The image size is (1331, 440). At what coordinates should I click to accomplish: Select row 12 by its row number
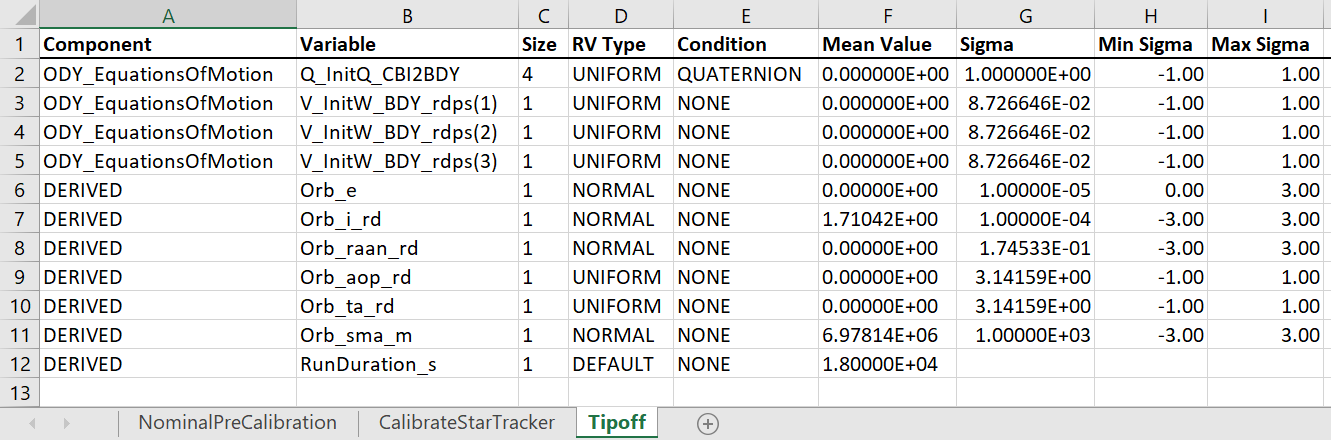tap(19, 364)
